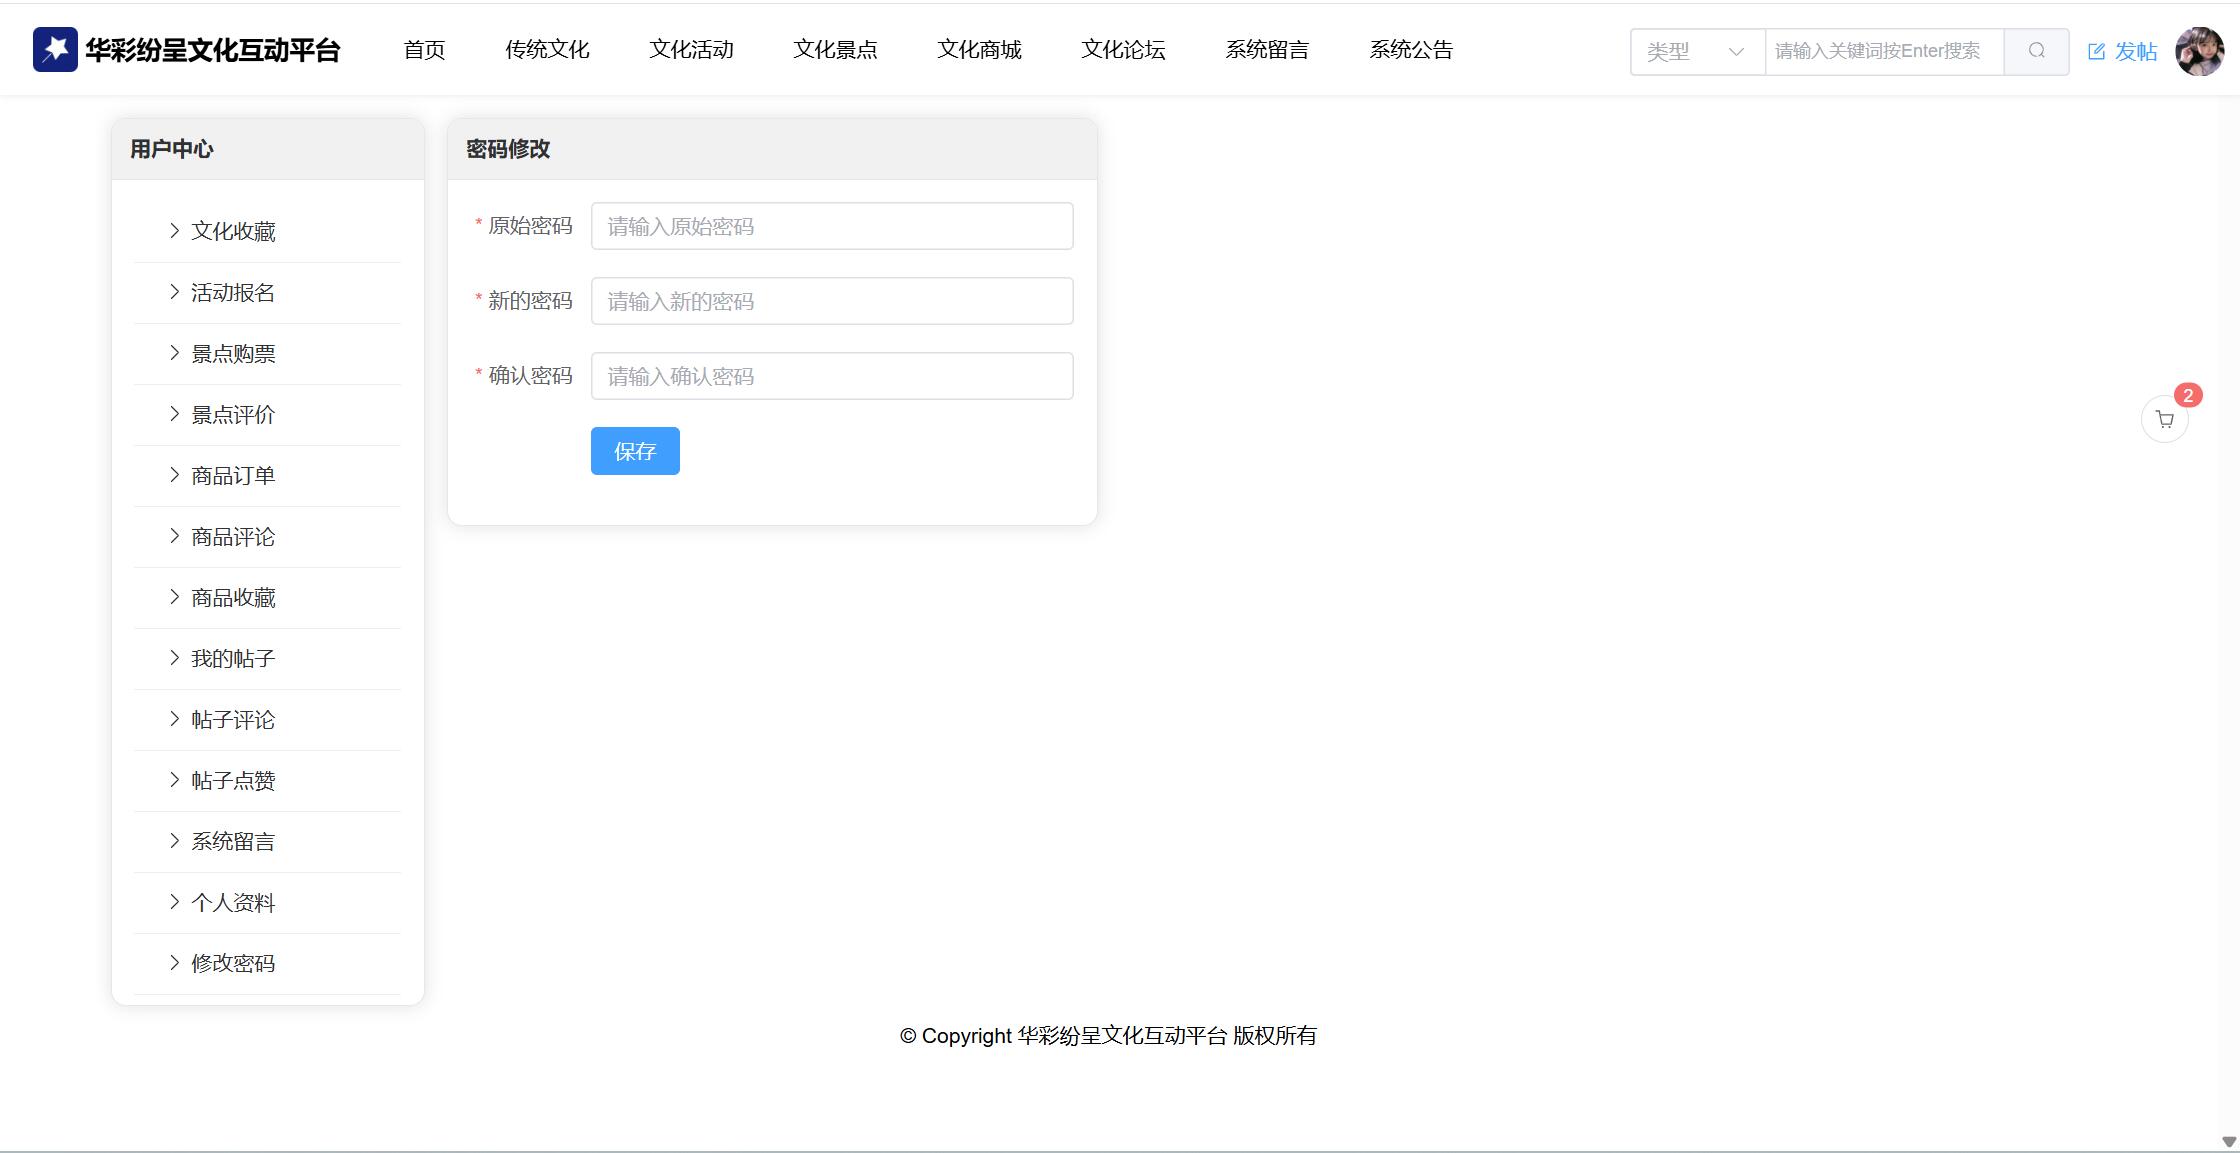Expand 活动报名 in user center
This screenshot has height=1153, width=2240.
tap(232, 293)
